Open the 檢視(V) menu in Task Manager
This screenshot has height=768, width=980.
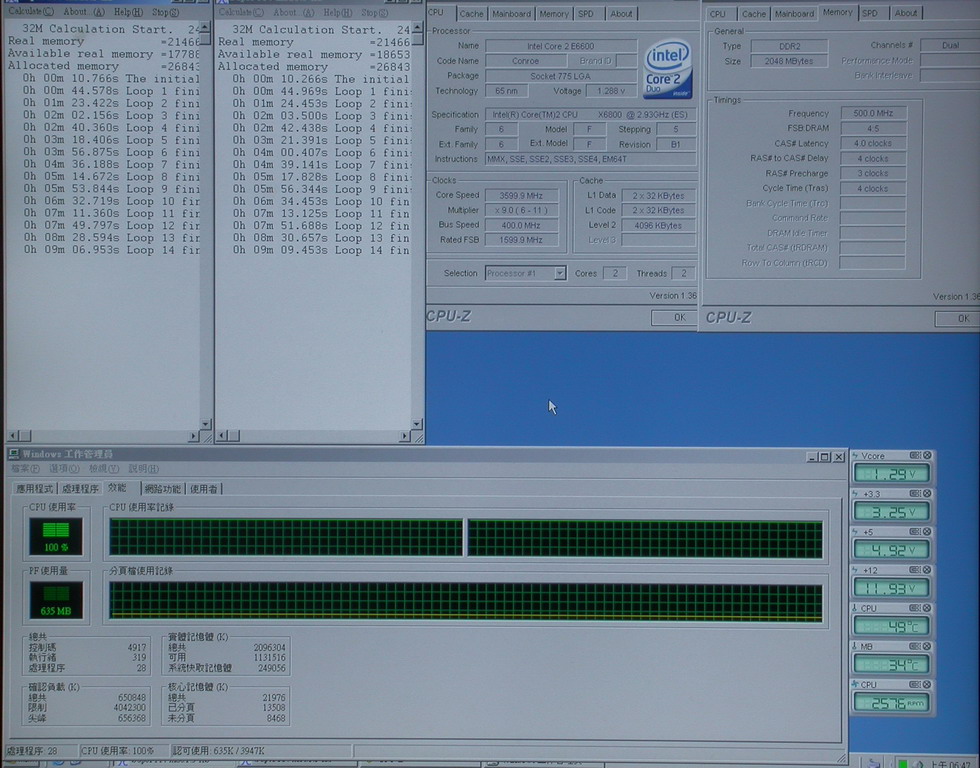coord(104,469)
